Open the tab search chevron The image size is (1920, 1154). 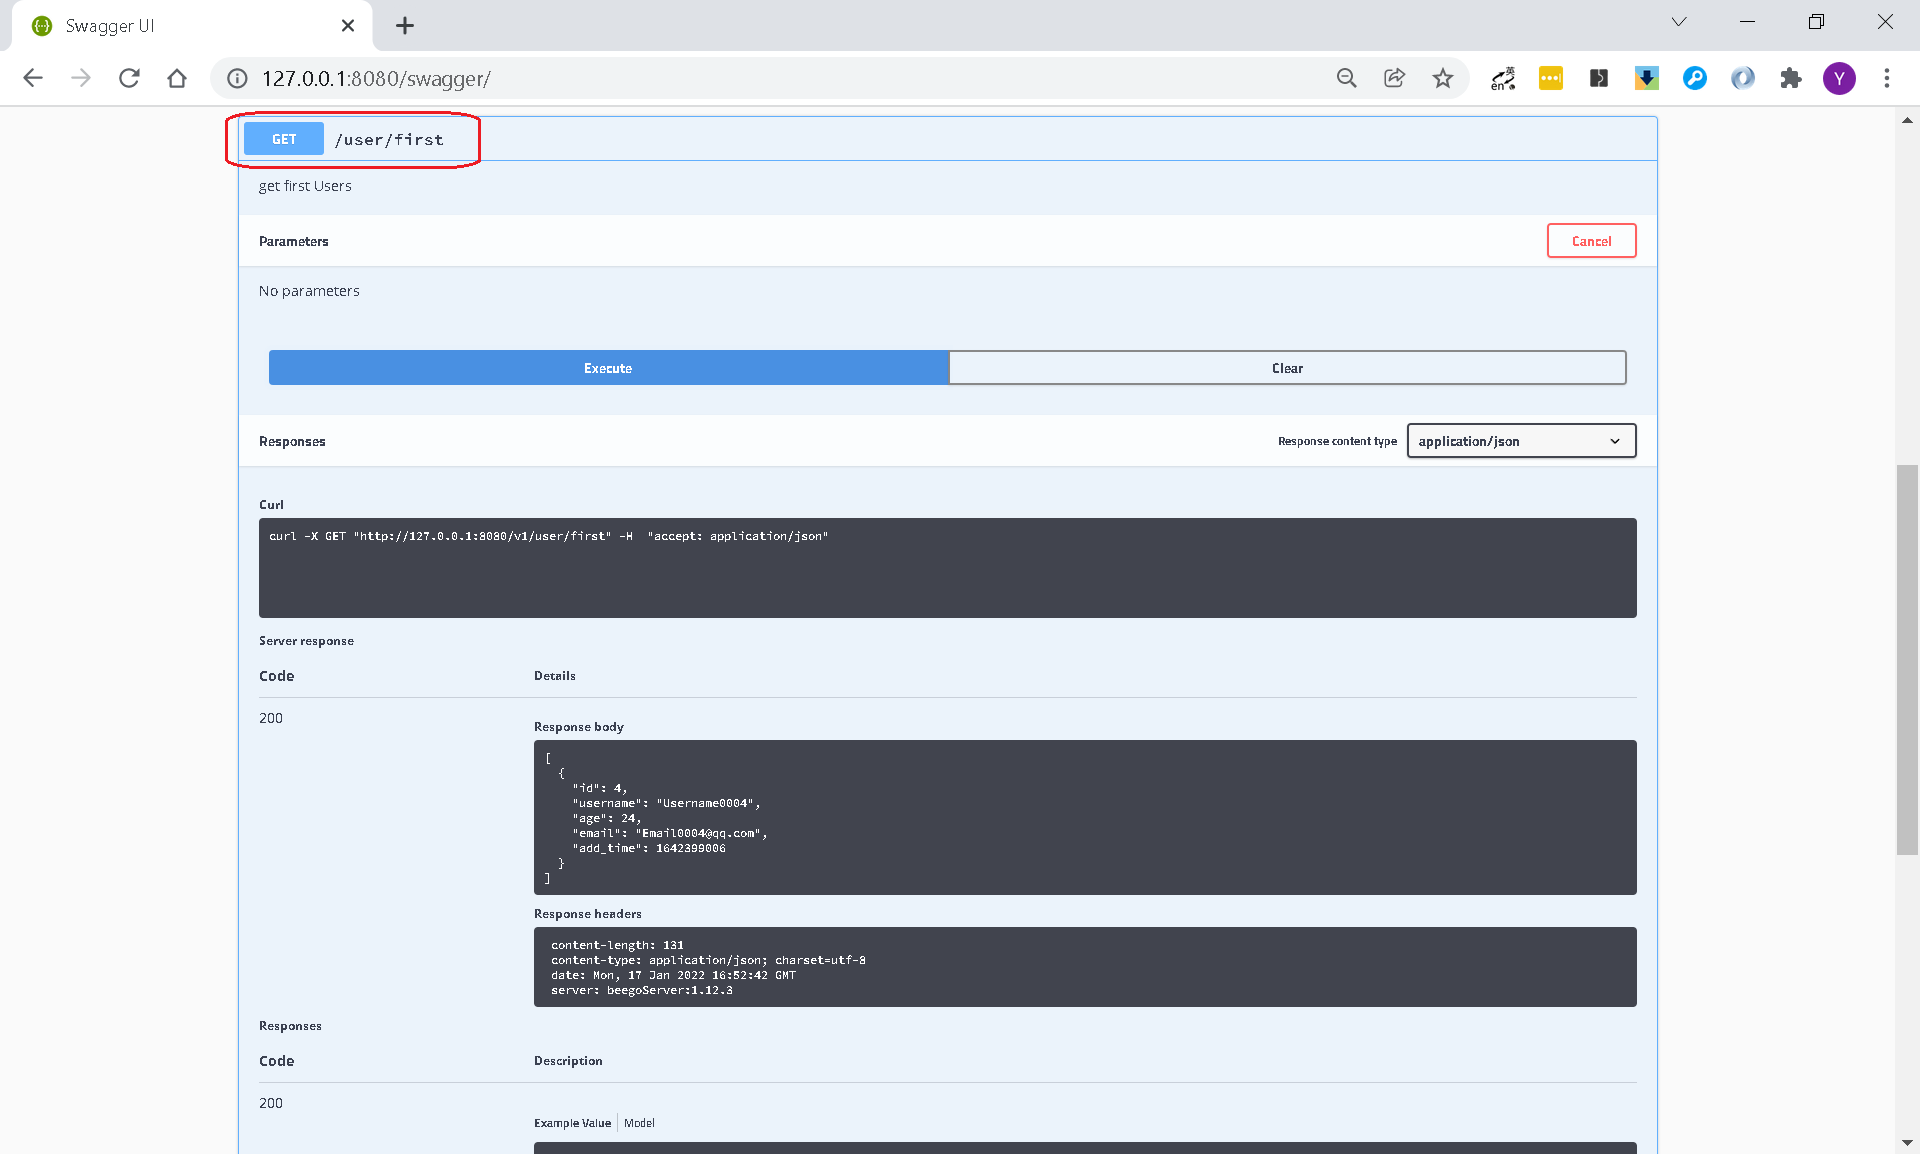[x=1679, y=22]
